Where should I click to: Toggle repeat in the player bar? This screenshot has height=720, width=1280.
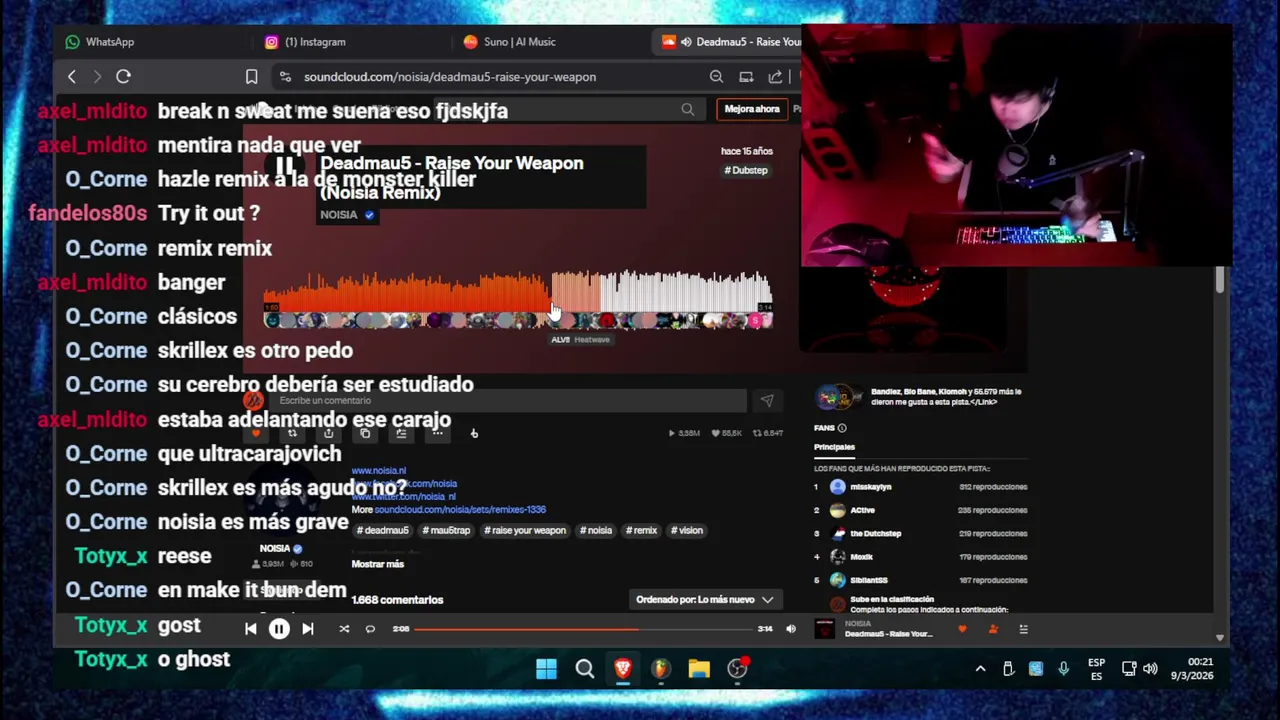[x=370, y=629]
